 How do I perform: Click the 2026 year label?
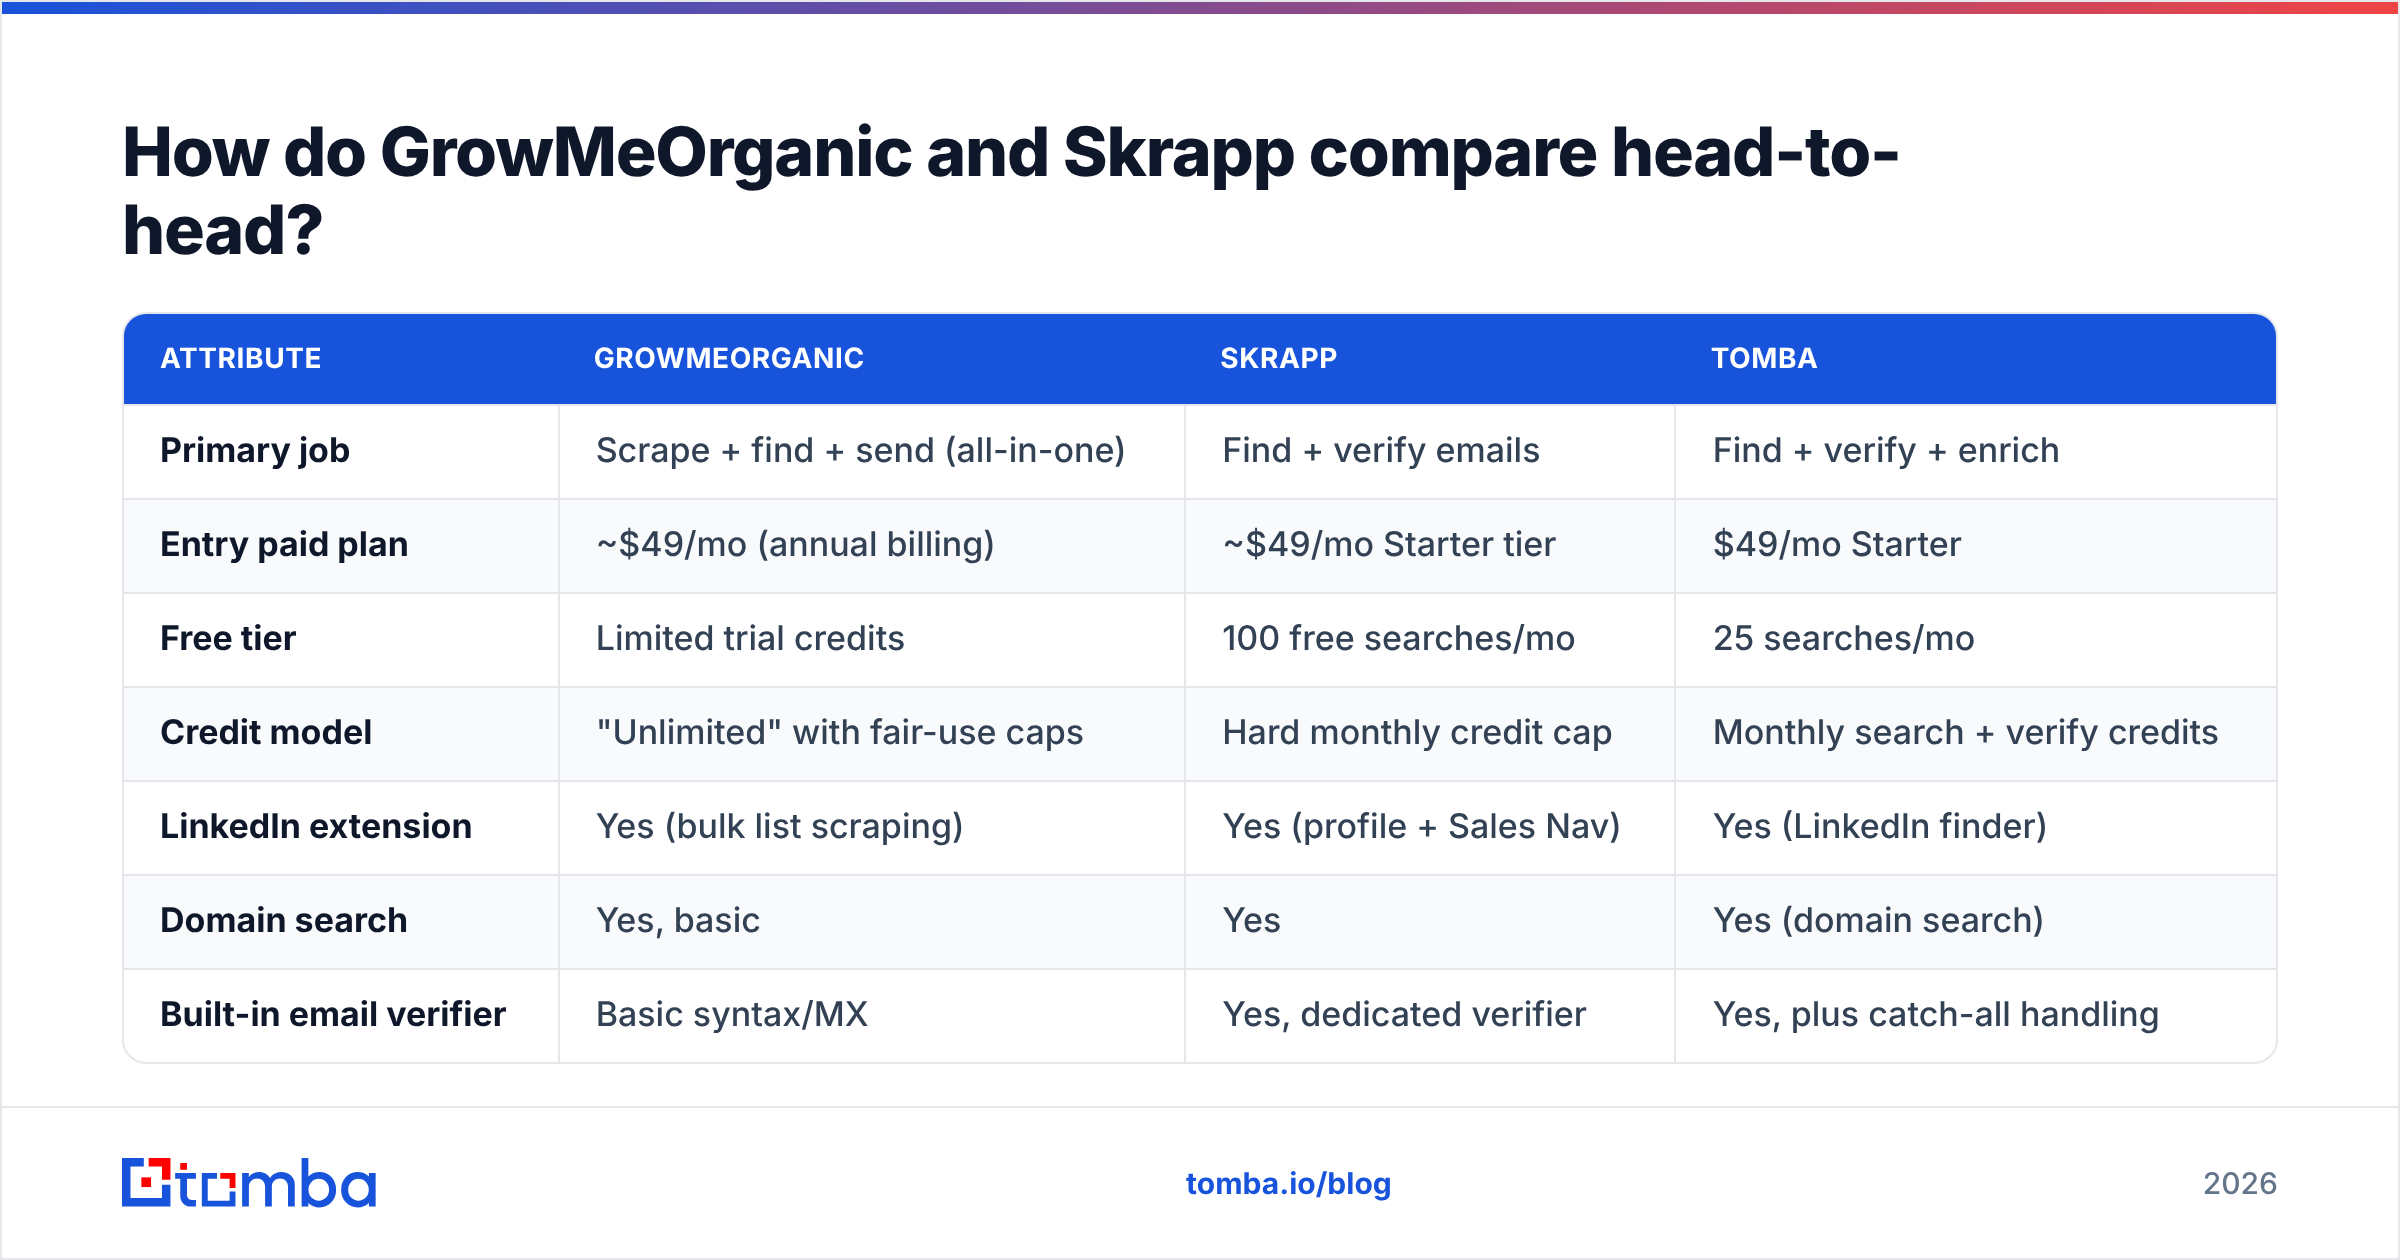coord(2240,1184)
